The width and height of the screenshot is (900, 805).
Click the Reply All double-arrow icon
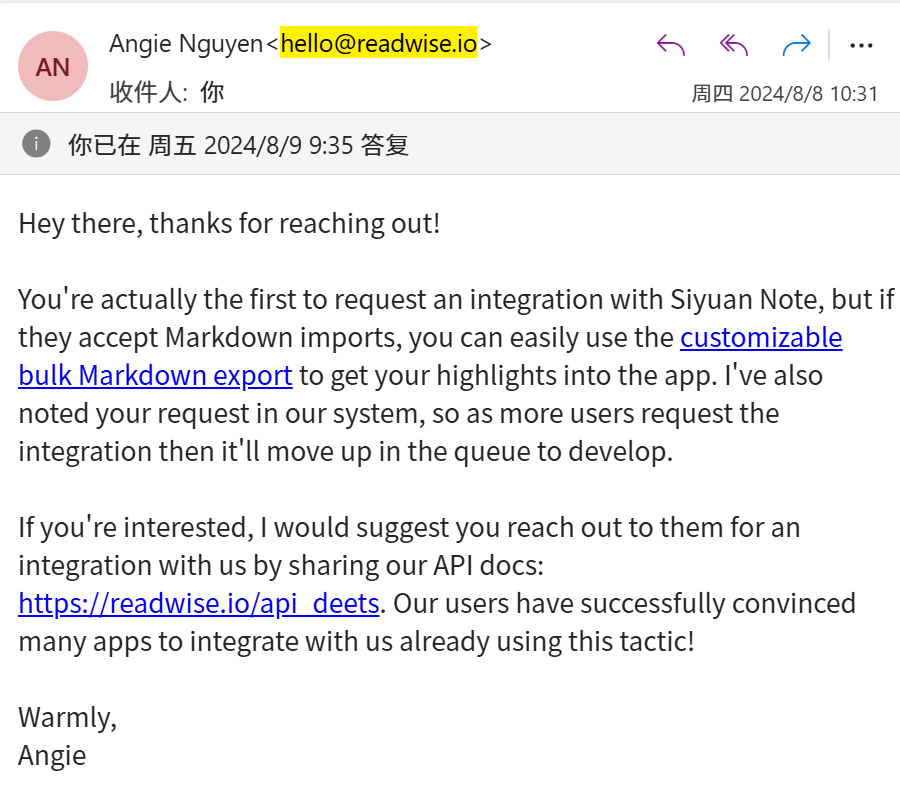[734, 45]
